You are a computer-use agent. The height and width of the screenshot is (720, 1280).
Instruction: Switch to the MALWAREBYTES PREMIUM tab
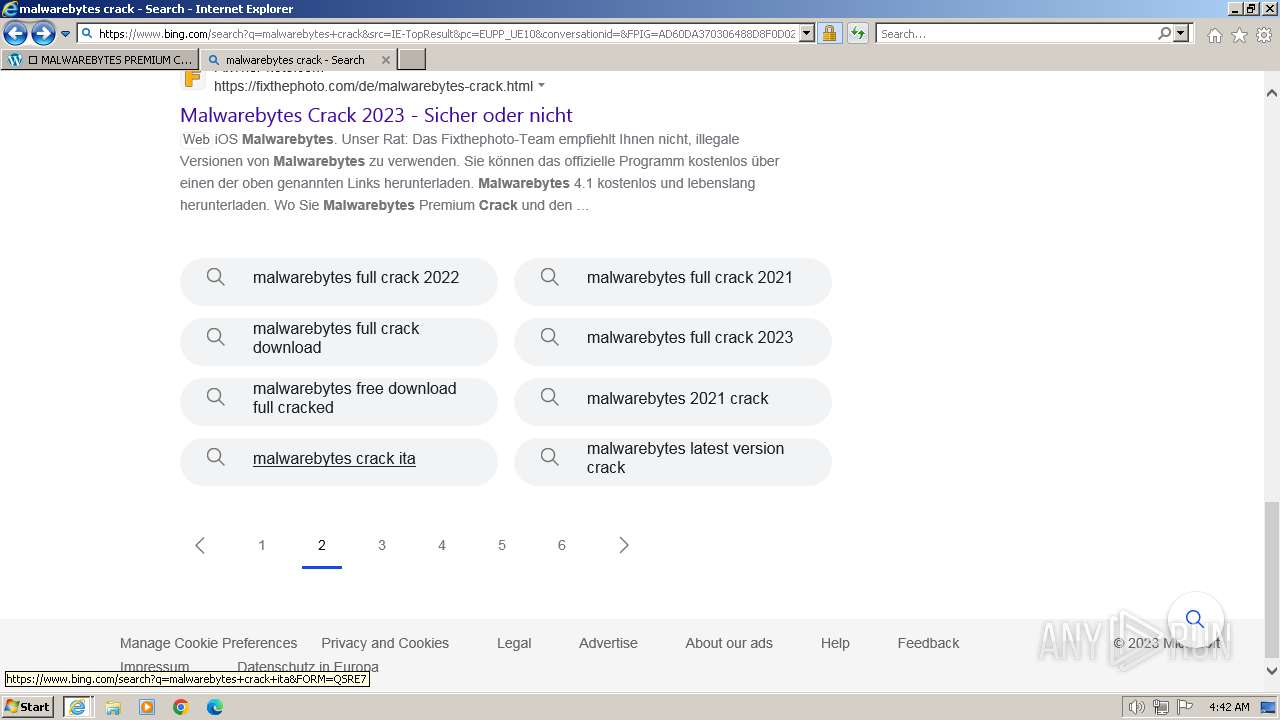100,60
